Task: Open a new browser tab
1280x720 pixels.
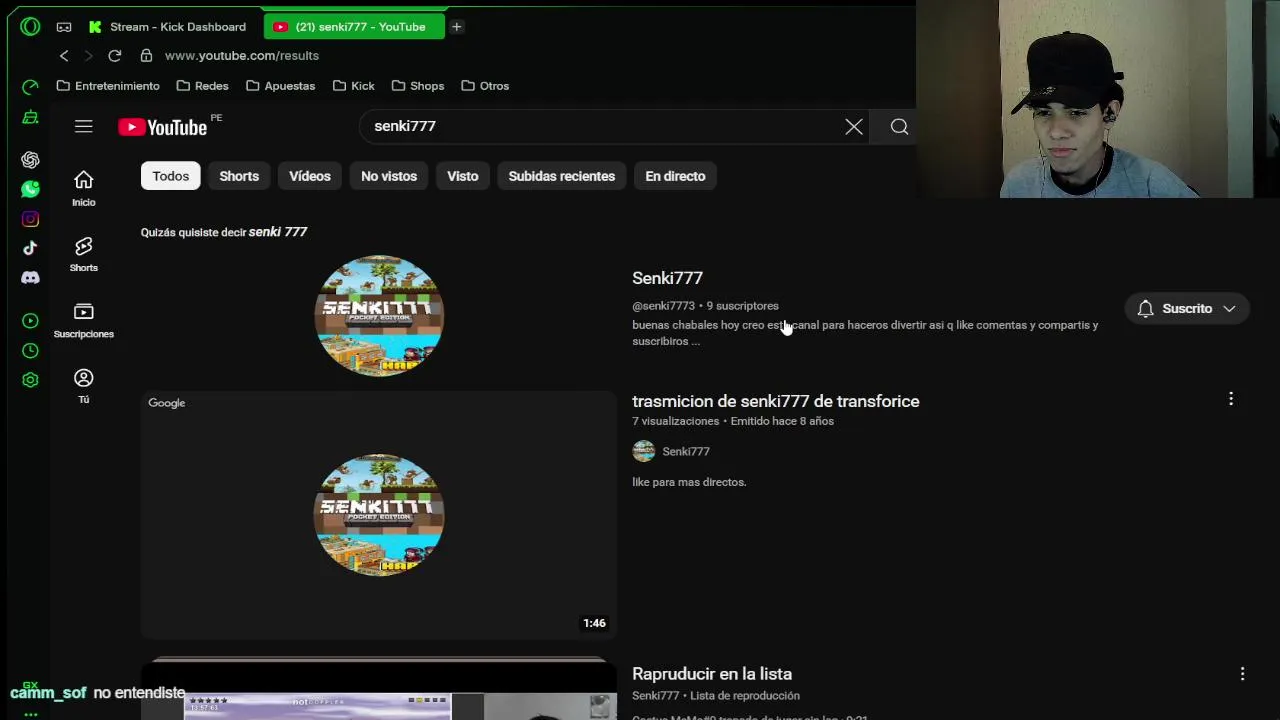Action: tap(456, 27)
